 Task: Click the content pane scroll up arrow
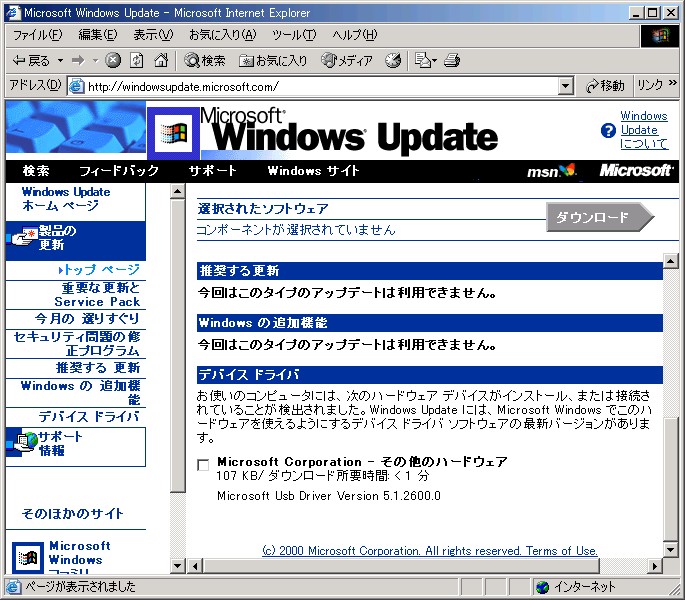click(671, 261)
